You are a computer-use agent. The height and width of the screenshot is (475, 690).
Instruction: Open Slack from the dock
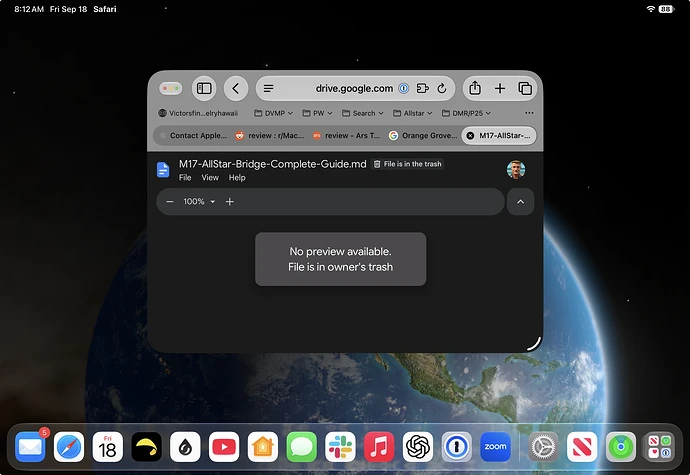(340, 447)
